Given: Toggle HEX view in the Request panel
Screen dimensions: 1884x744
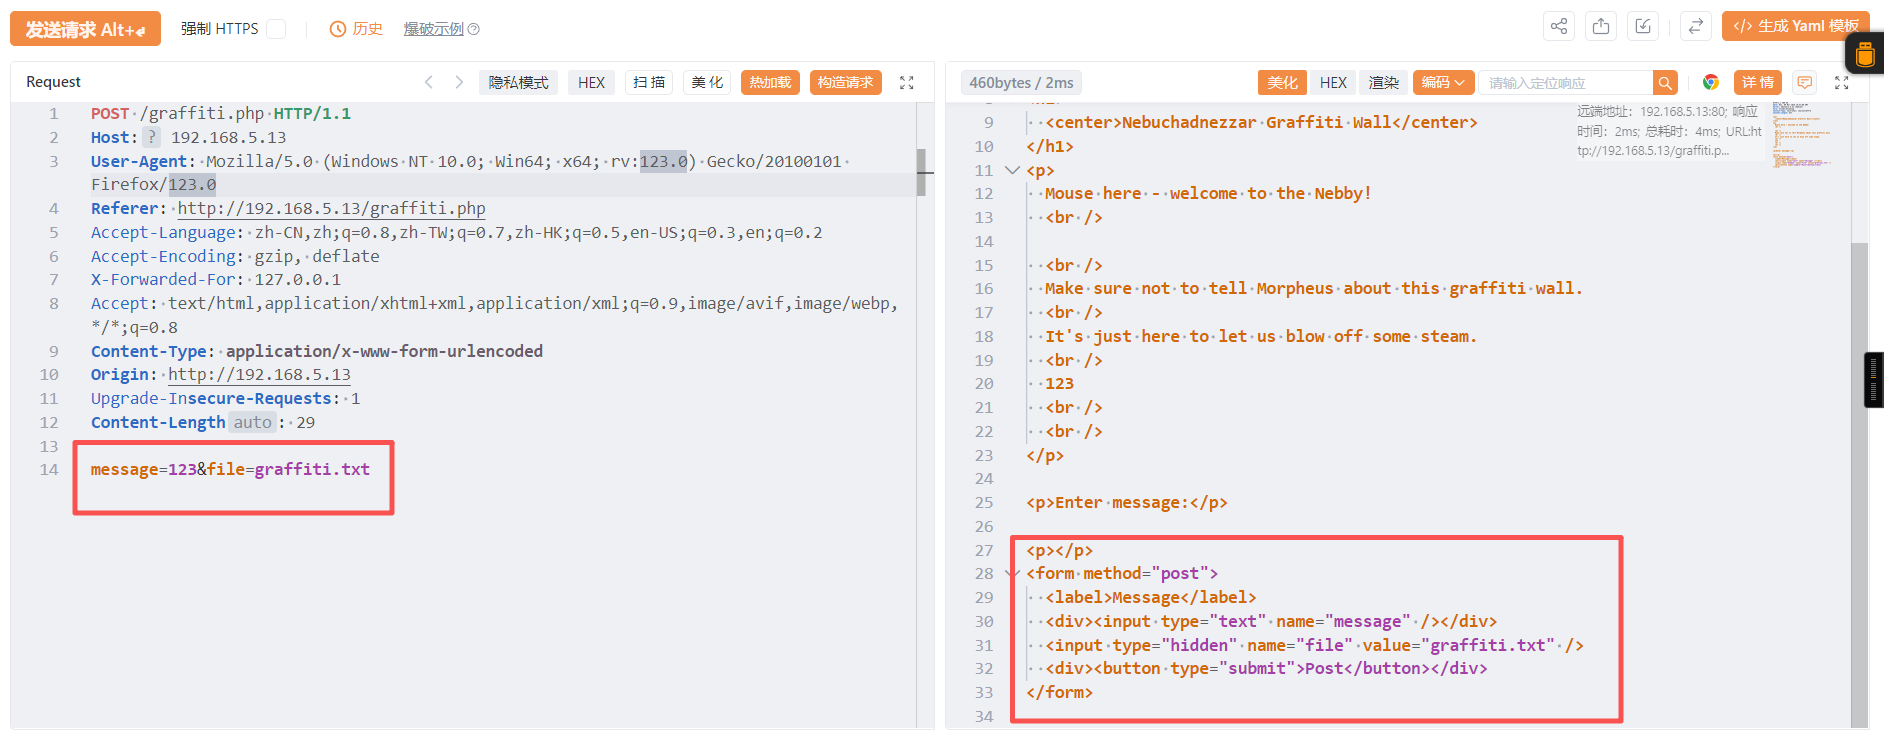Looking at the screenshot, I should (x=591, y=83).
